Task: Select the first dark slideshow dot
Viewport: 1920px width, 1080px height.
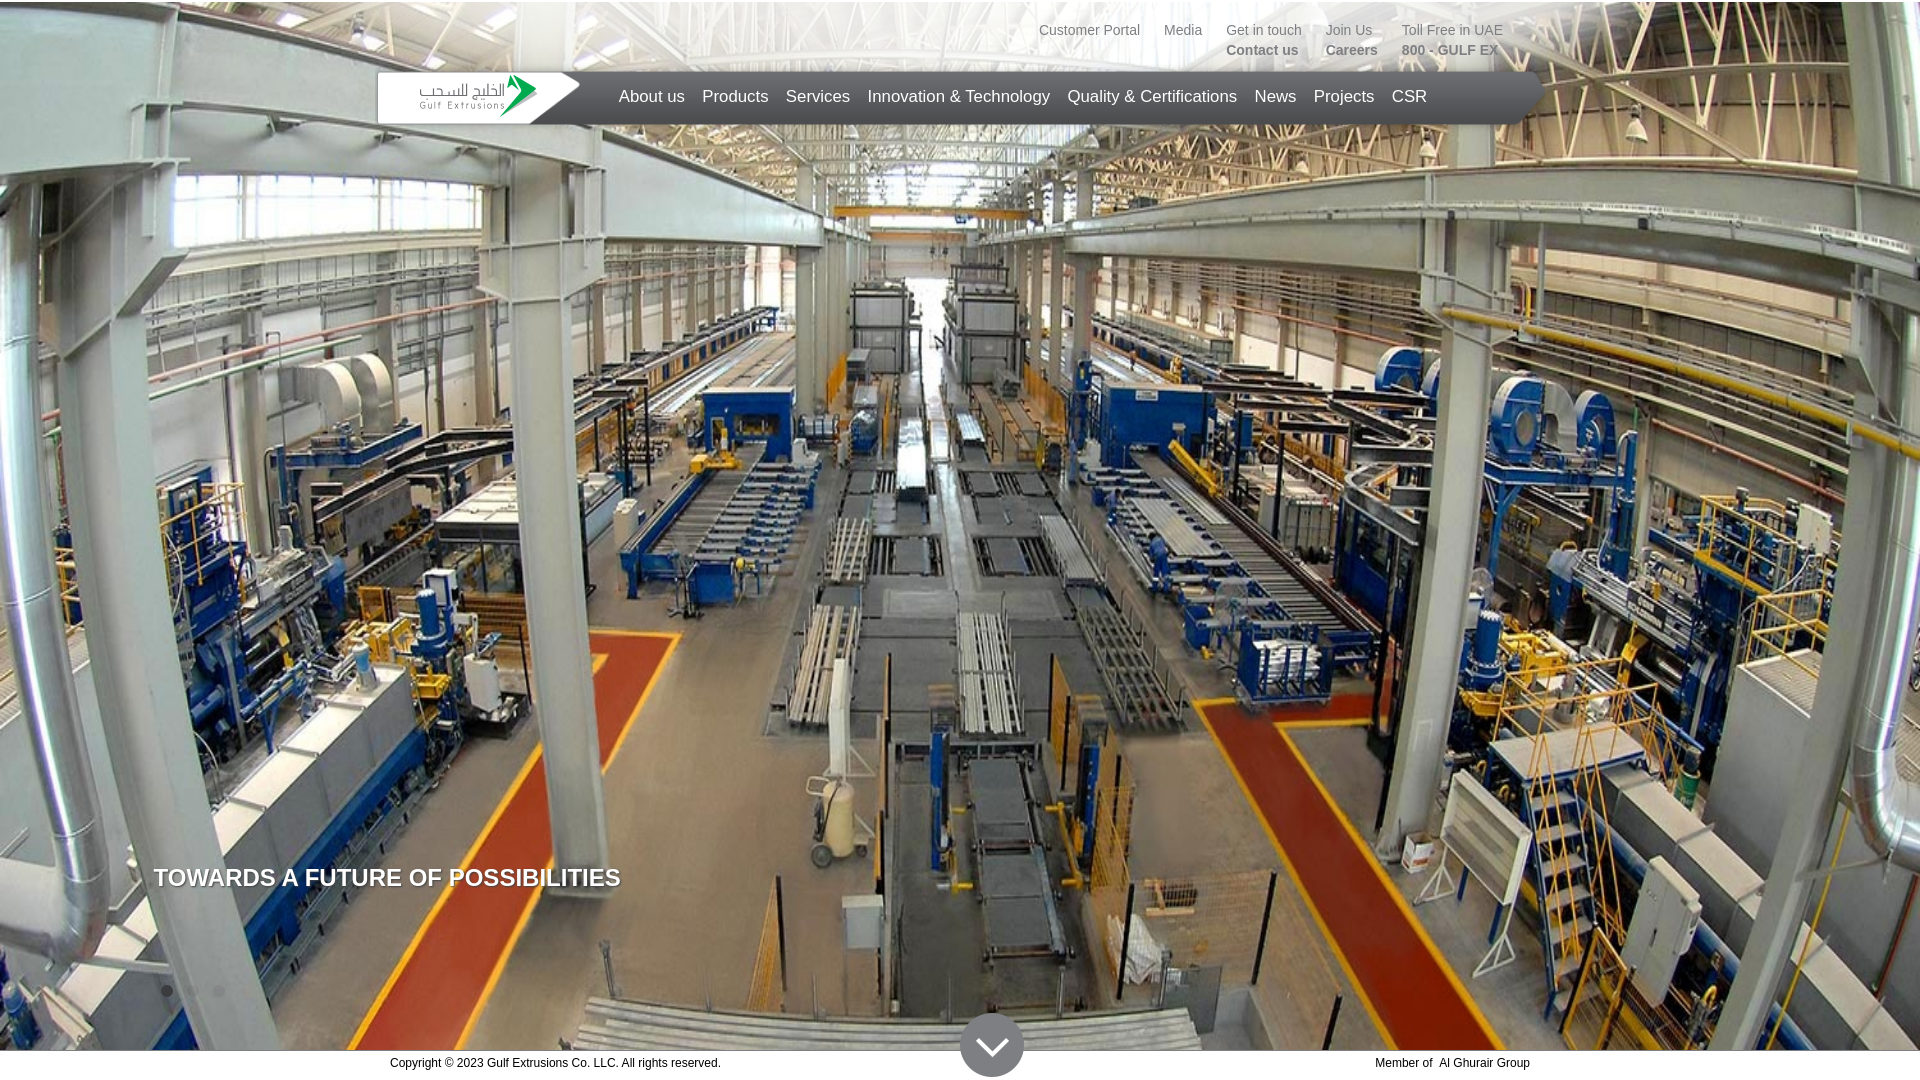Action: pyautogui.click(x=167, y=991)
